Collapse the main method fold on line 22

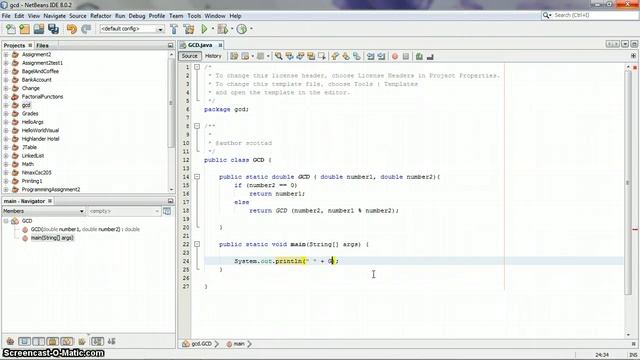197,244
